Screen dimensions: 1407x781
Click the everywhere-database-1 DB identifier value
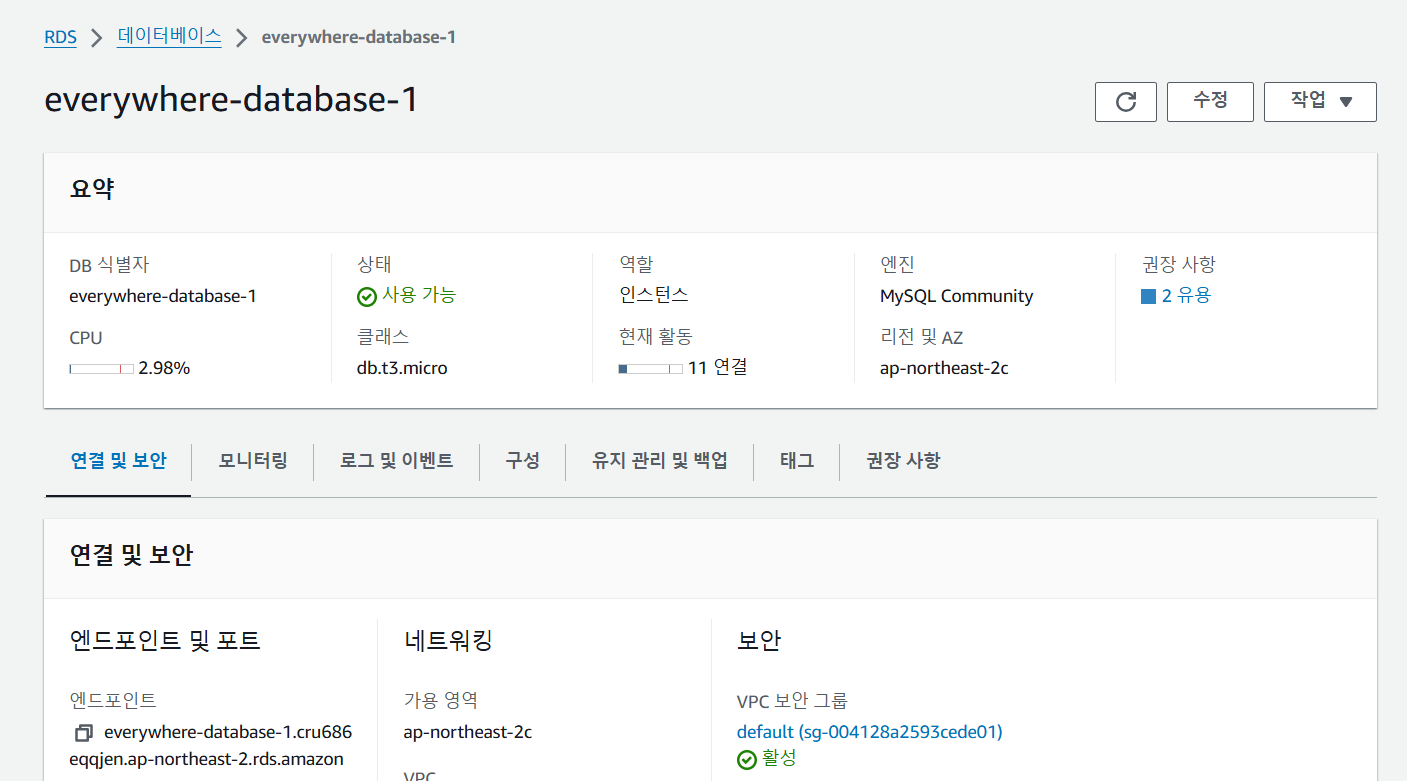point(162,296)
